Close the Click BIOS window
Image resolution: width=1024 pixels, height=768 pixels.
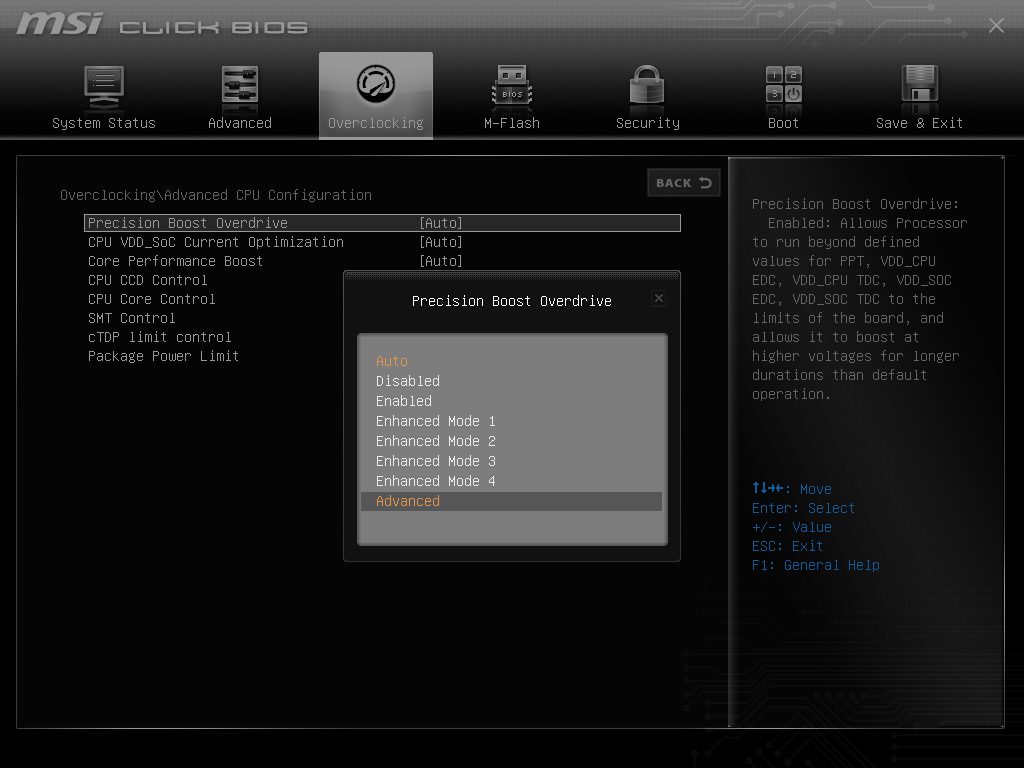996,25
